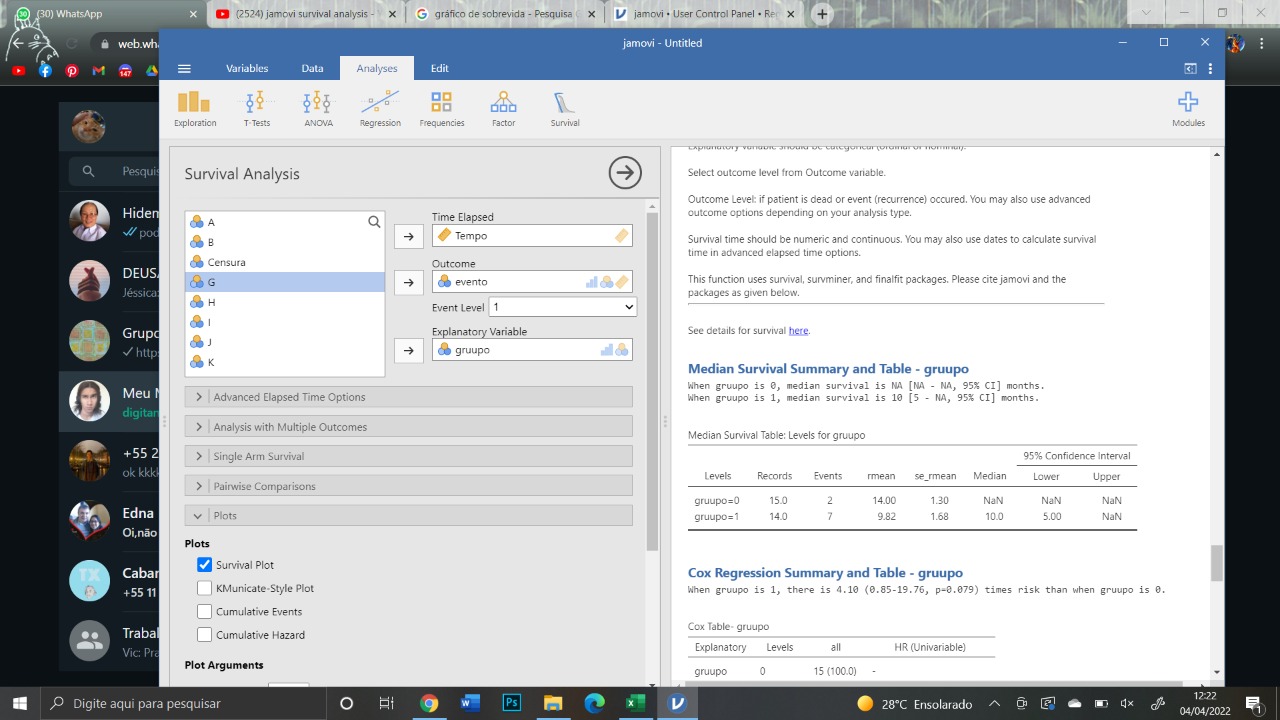The height and width of the screenshot is (720, 1280).
Task: Open the Survival analyses menu
Action: [565, 109]
